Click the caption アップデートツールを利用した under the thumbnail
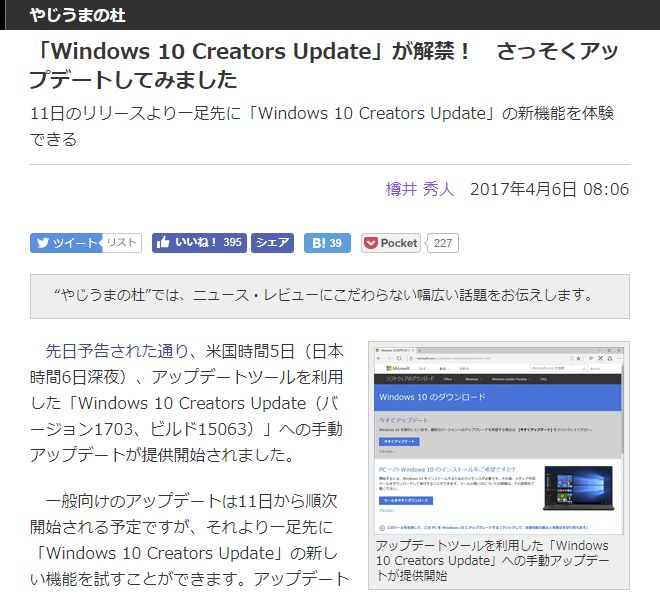This screenshot has height=595, width=660. (492, 560)
